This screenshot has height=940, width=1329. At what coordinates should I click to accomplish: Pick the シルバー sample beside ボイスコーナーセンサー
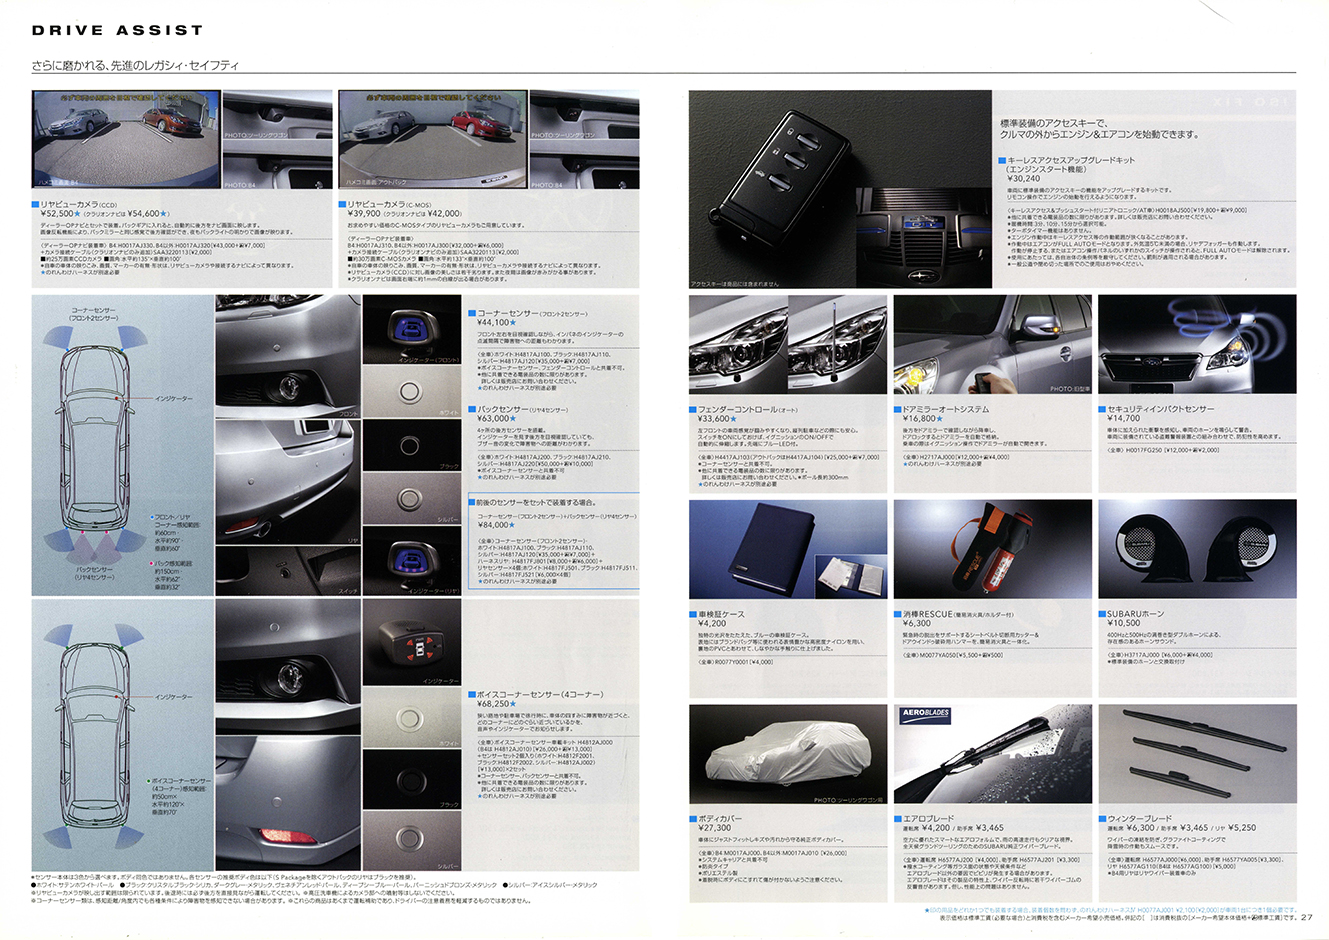412,841
